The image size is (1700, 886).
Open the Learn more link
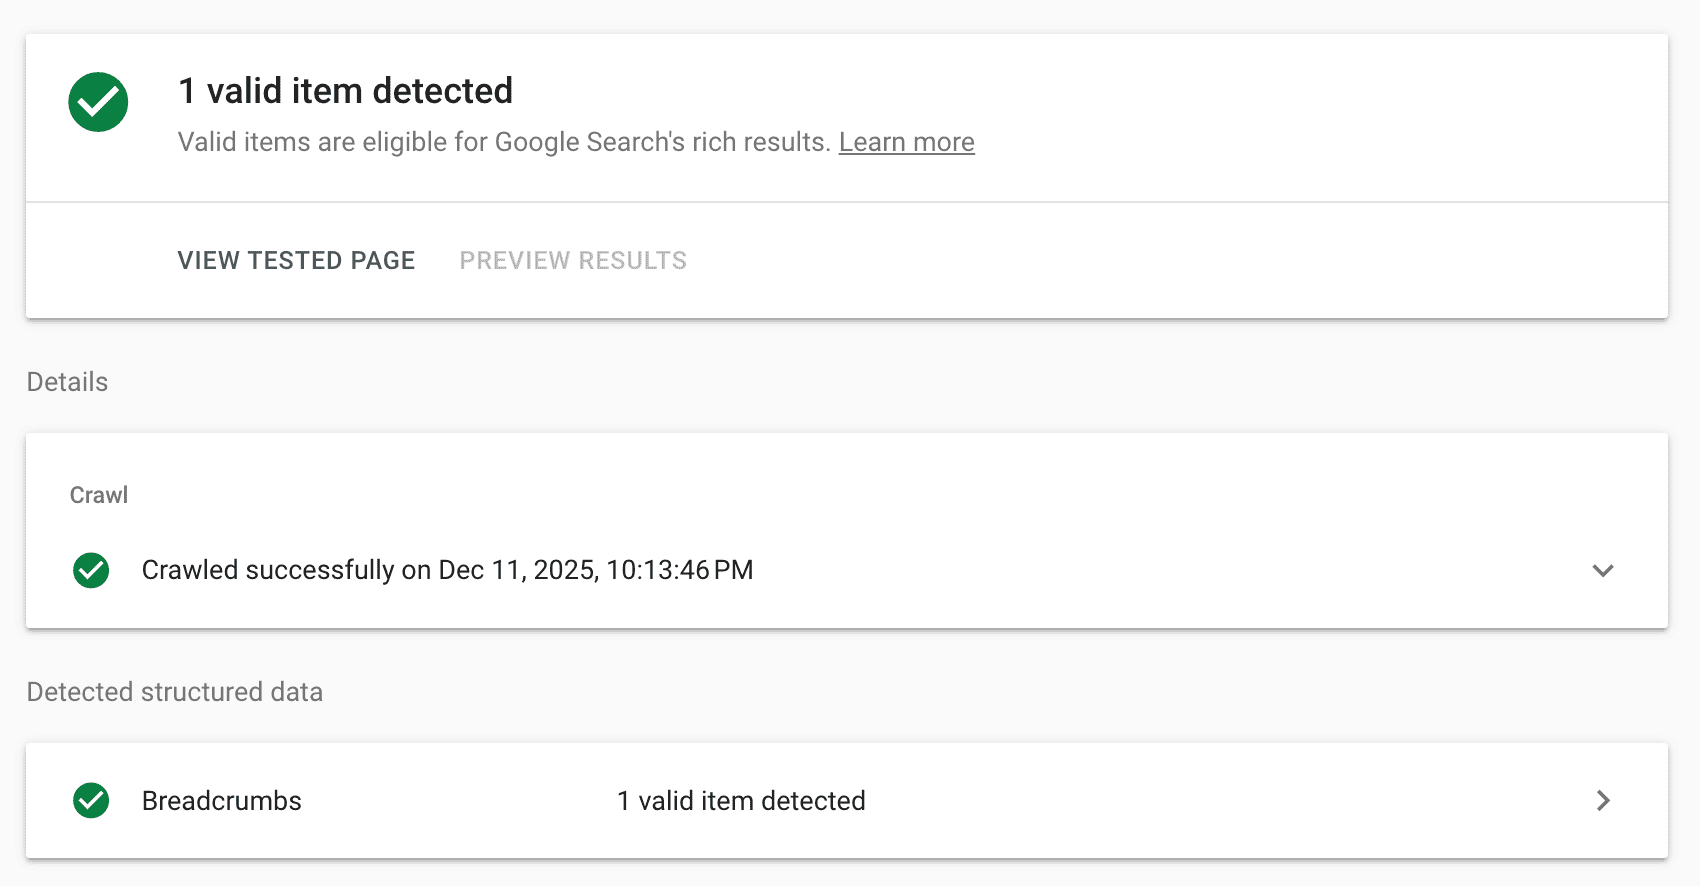[906, 142]
